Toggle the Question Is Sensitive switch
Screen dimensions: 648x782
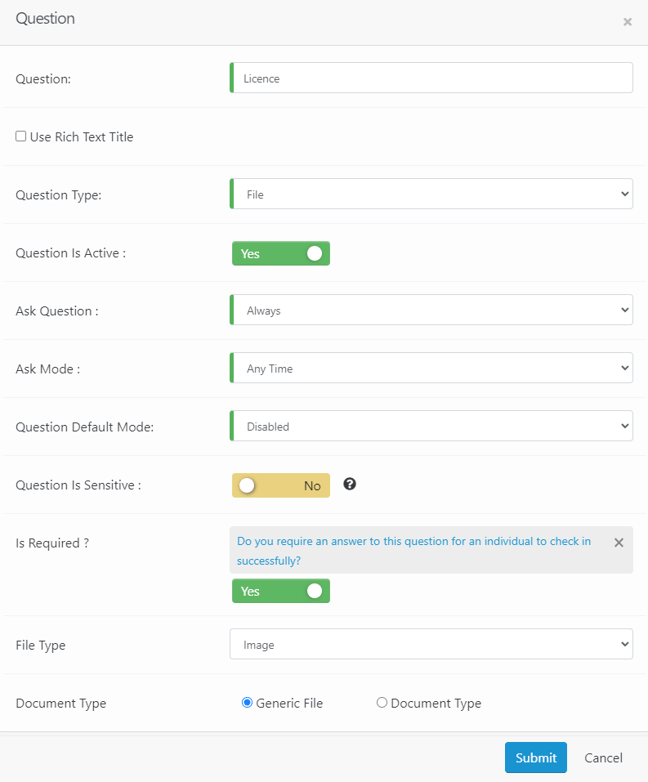281,485
